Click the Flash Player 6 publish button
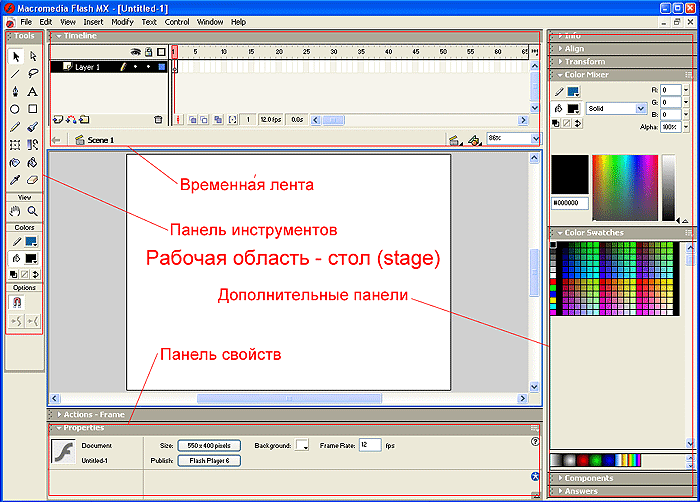The height and width of the screenshot is (502, 700). (x=209, y=460)
